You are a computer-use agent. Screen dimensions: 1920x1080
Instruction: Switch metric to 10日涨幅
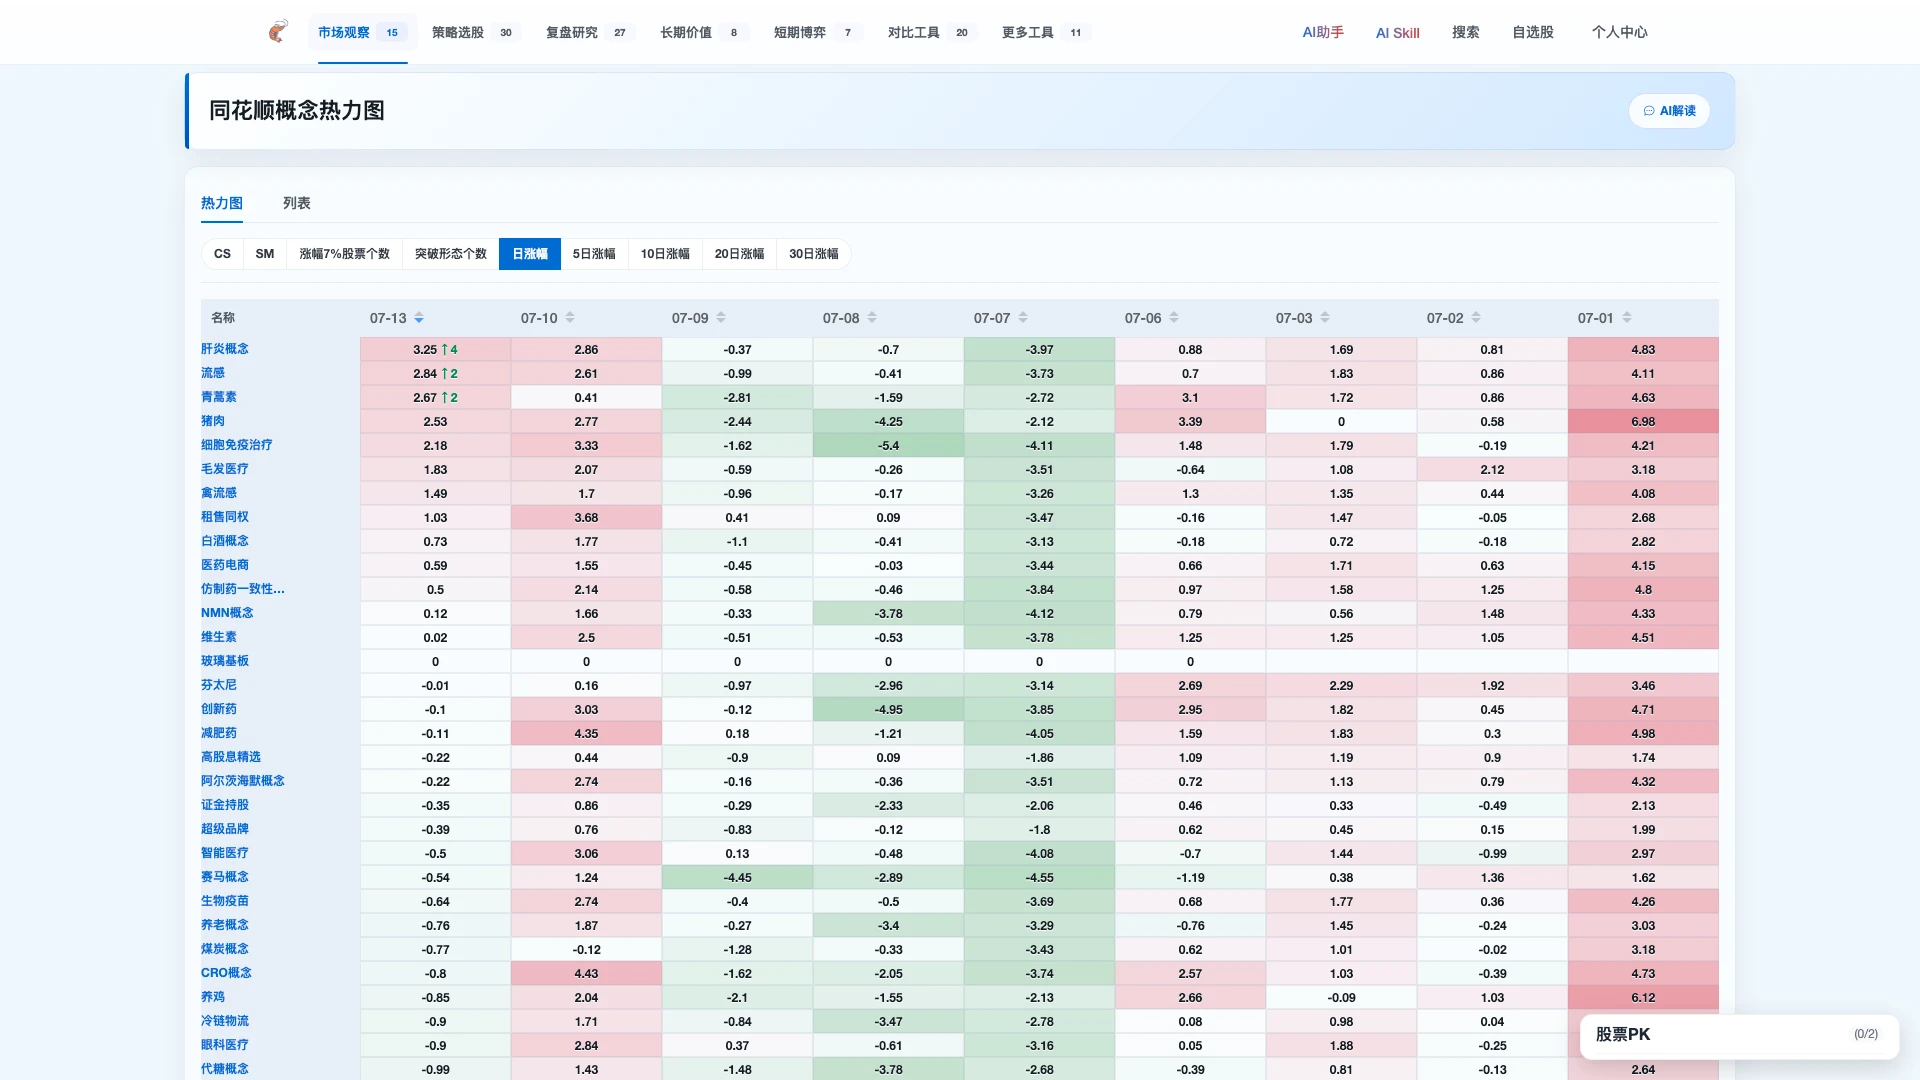pyautogui.click(x=665, y=254)
